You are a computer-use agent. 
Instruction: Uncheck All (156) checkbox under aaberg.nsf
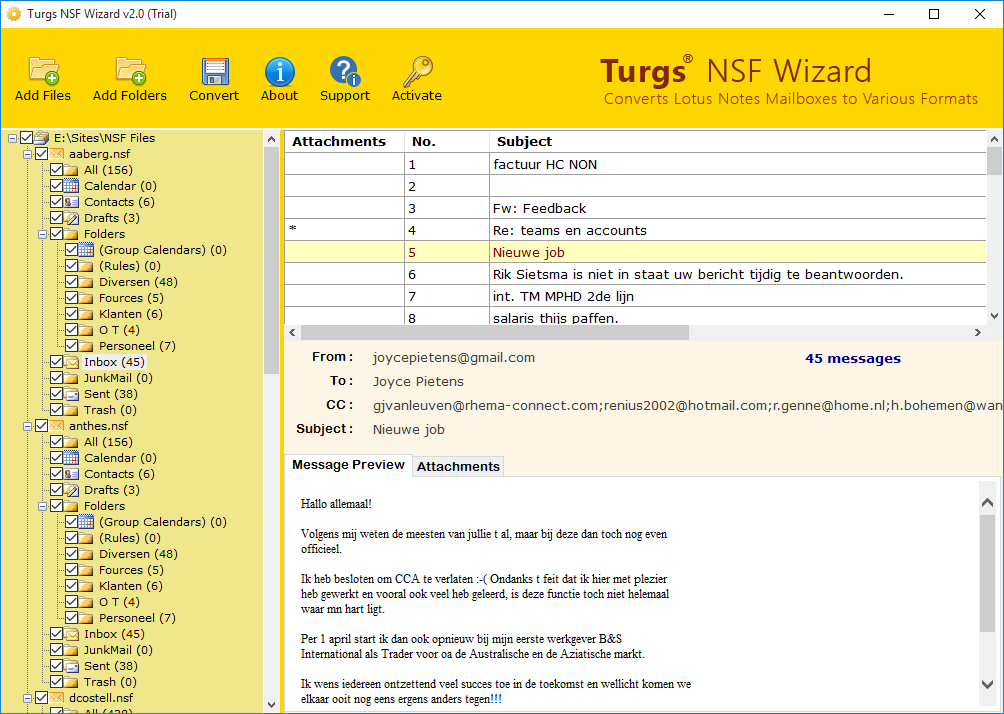coord(56,170)
